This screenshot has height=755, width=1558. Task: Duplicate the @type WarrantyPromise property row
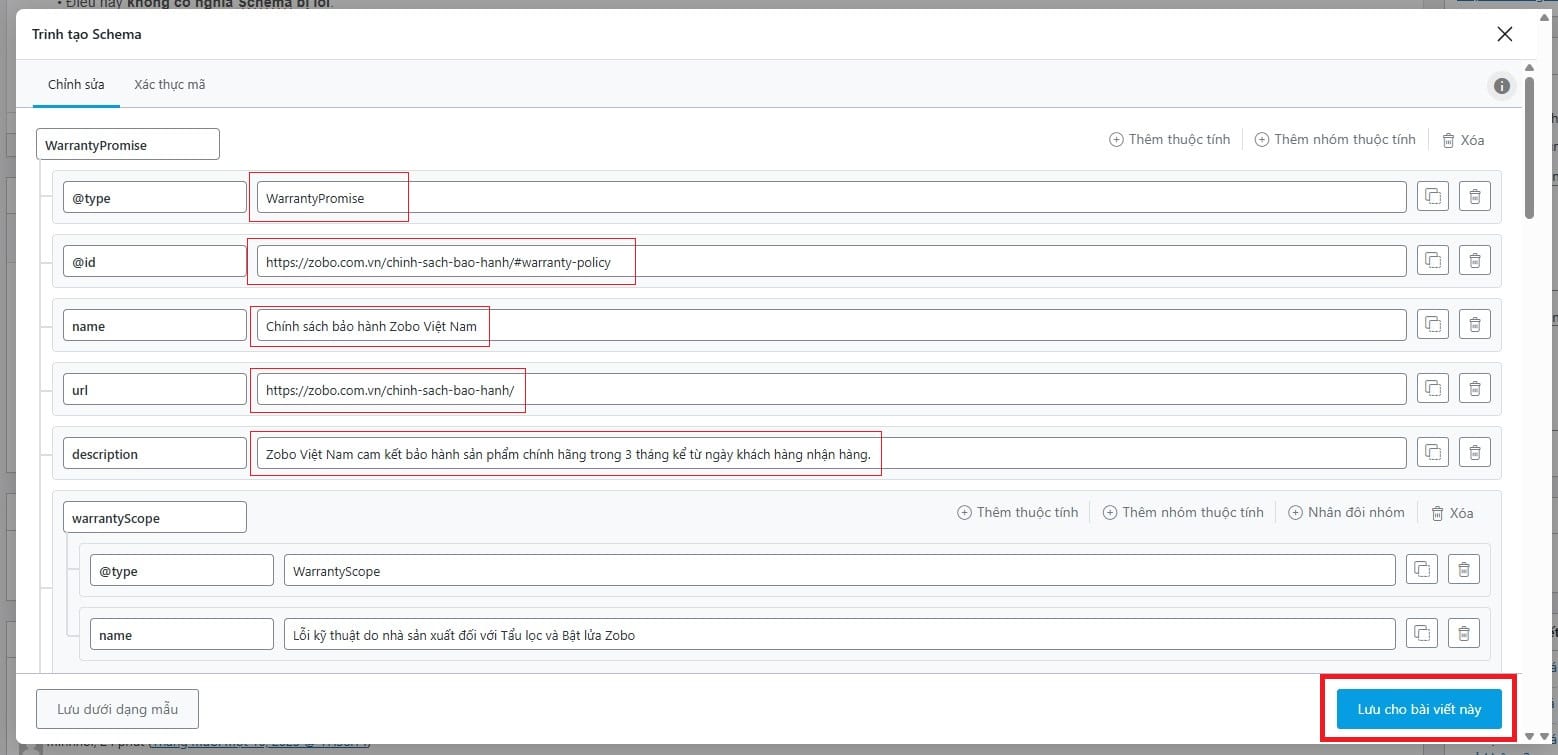[1432, 197]
